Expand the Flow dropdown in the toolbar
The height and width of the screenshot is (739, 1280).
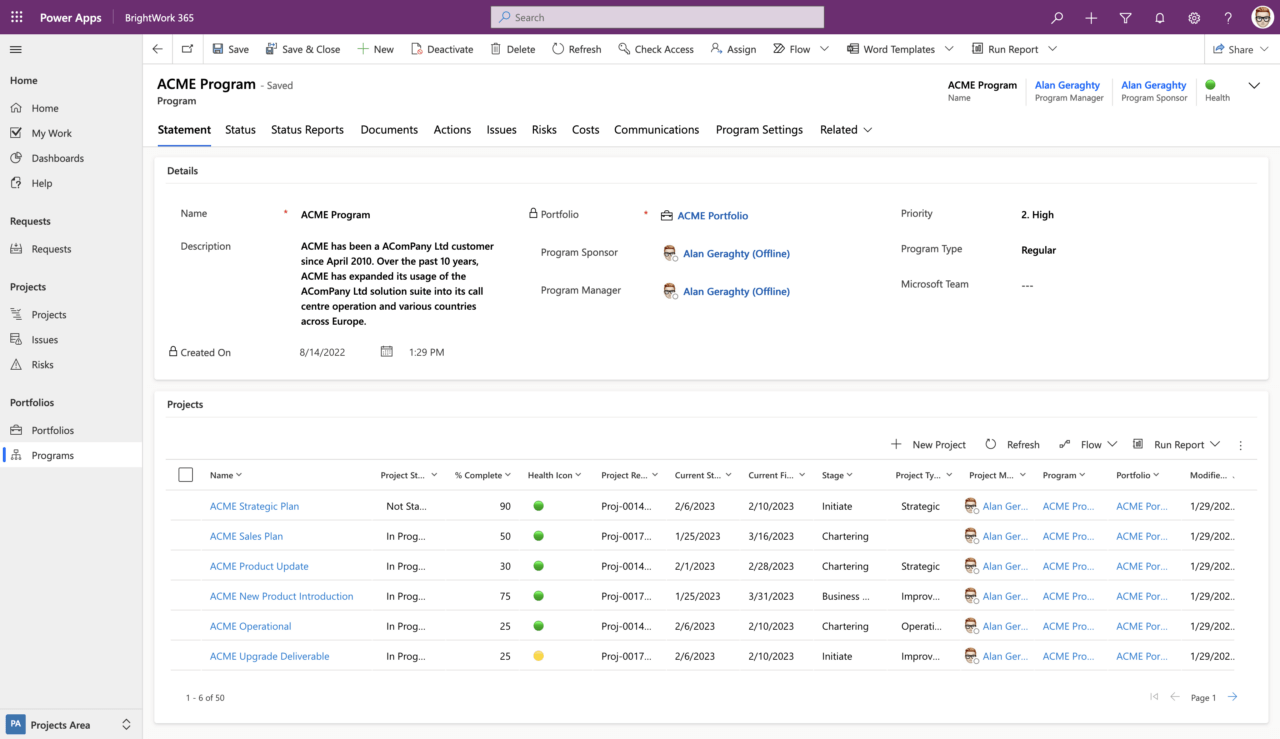point(824,48)
